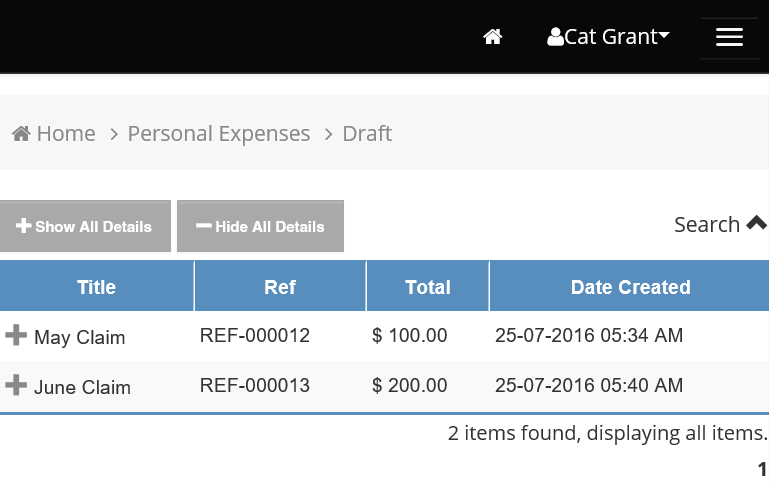Sort by the Total column header
The height and width of the screenshot is (486, 769).
pyautogui.click(x=428, y=287)
